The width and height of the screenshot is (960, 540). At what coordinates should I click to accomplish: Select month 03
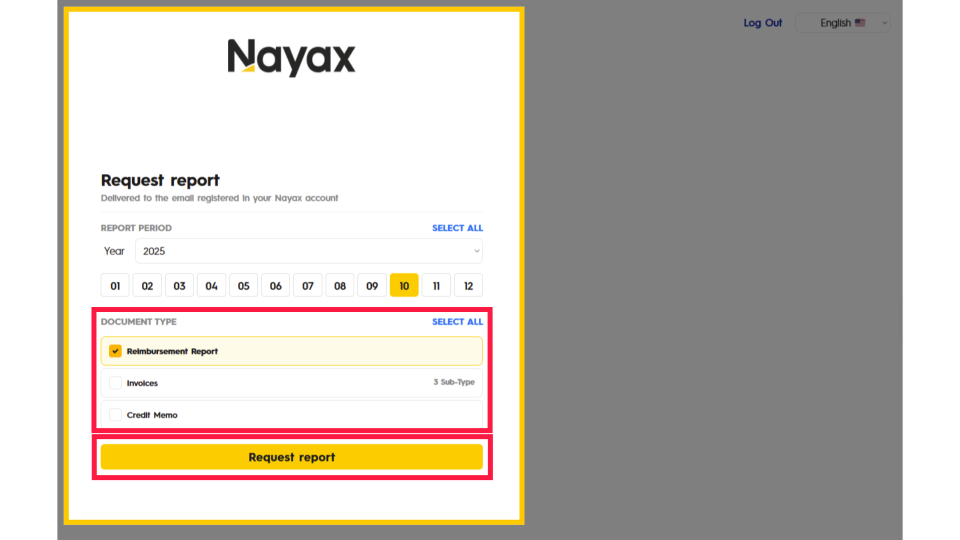pyautogui.click(x=179, y=285)
